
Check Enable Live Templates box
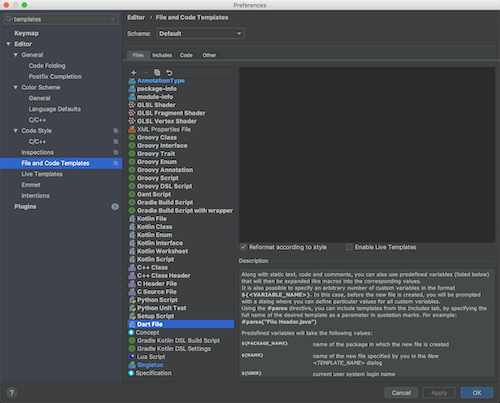pos(349,247)
